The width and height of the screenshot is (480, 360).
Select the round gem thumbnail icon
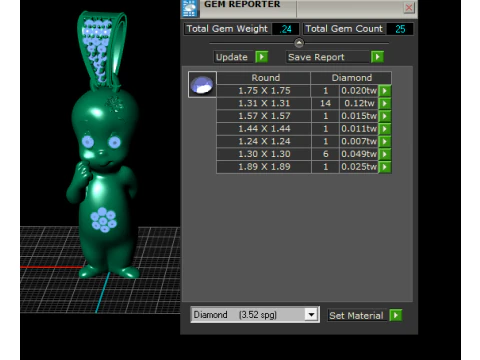coord(202,84)
